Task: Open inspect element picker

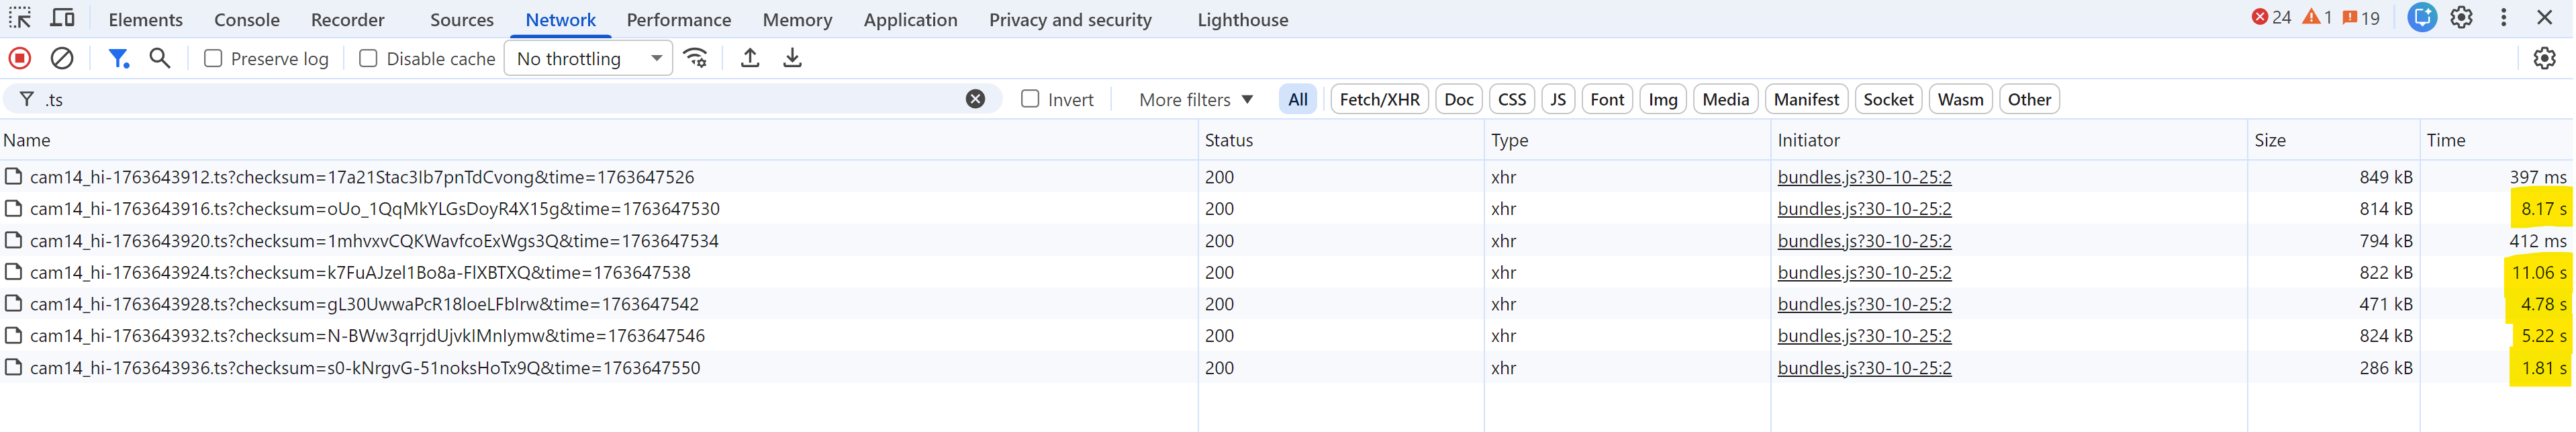Action: (x=20, y=19)
